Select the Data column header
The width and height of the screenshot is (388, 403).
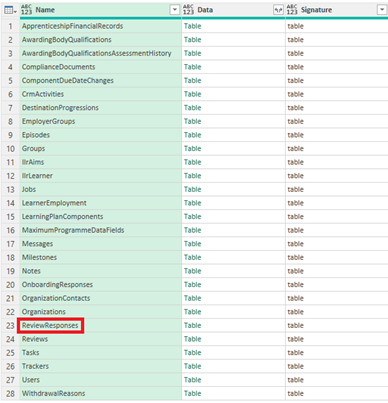click(233, 10)
